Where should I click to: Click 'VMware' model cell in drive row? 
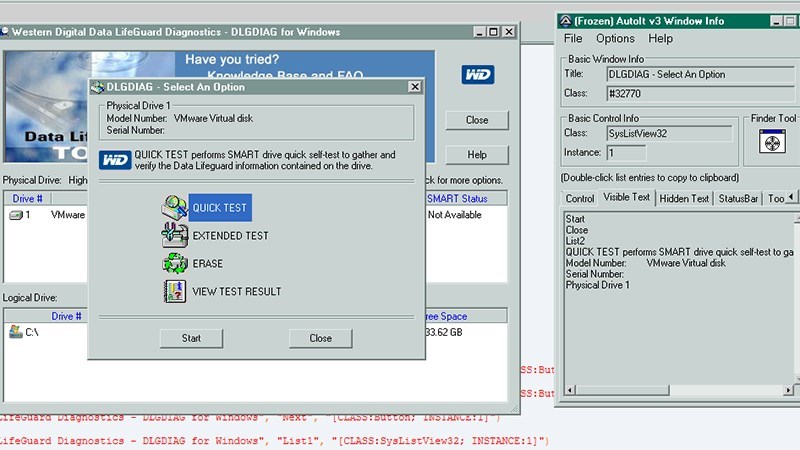click(x=68, y=215)
